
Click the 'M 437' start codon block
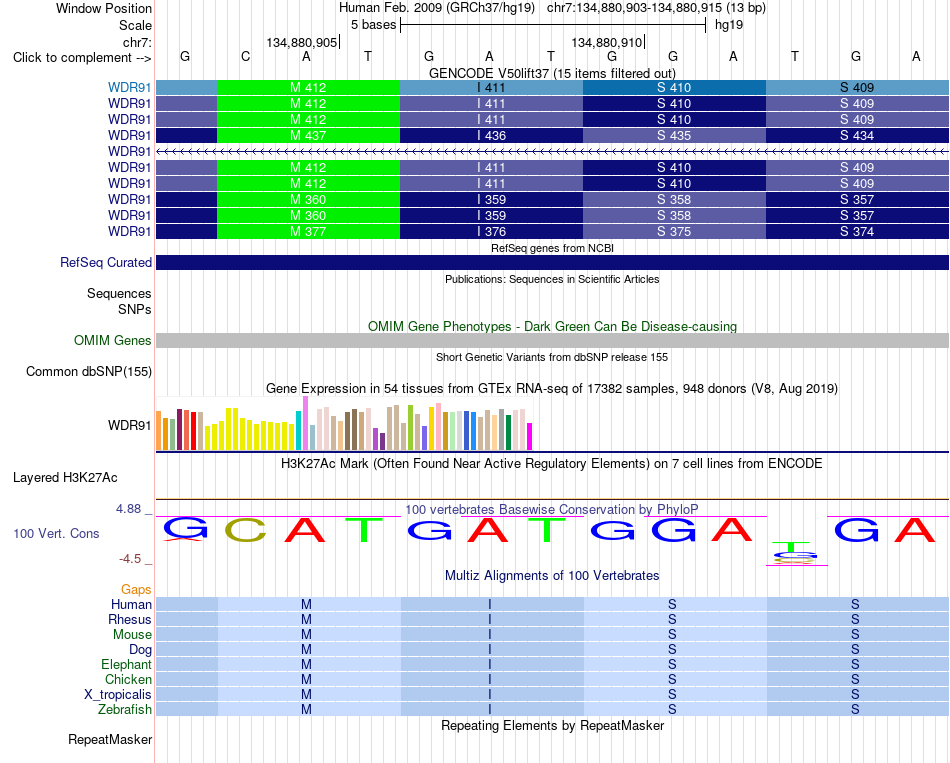[308, 135]
